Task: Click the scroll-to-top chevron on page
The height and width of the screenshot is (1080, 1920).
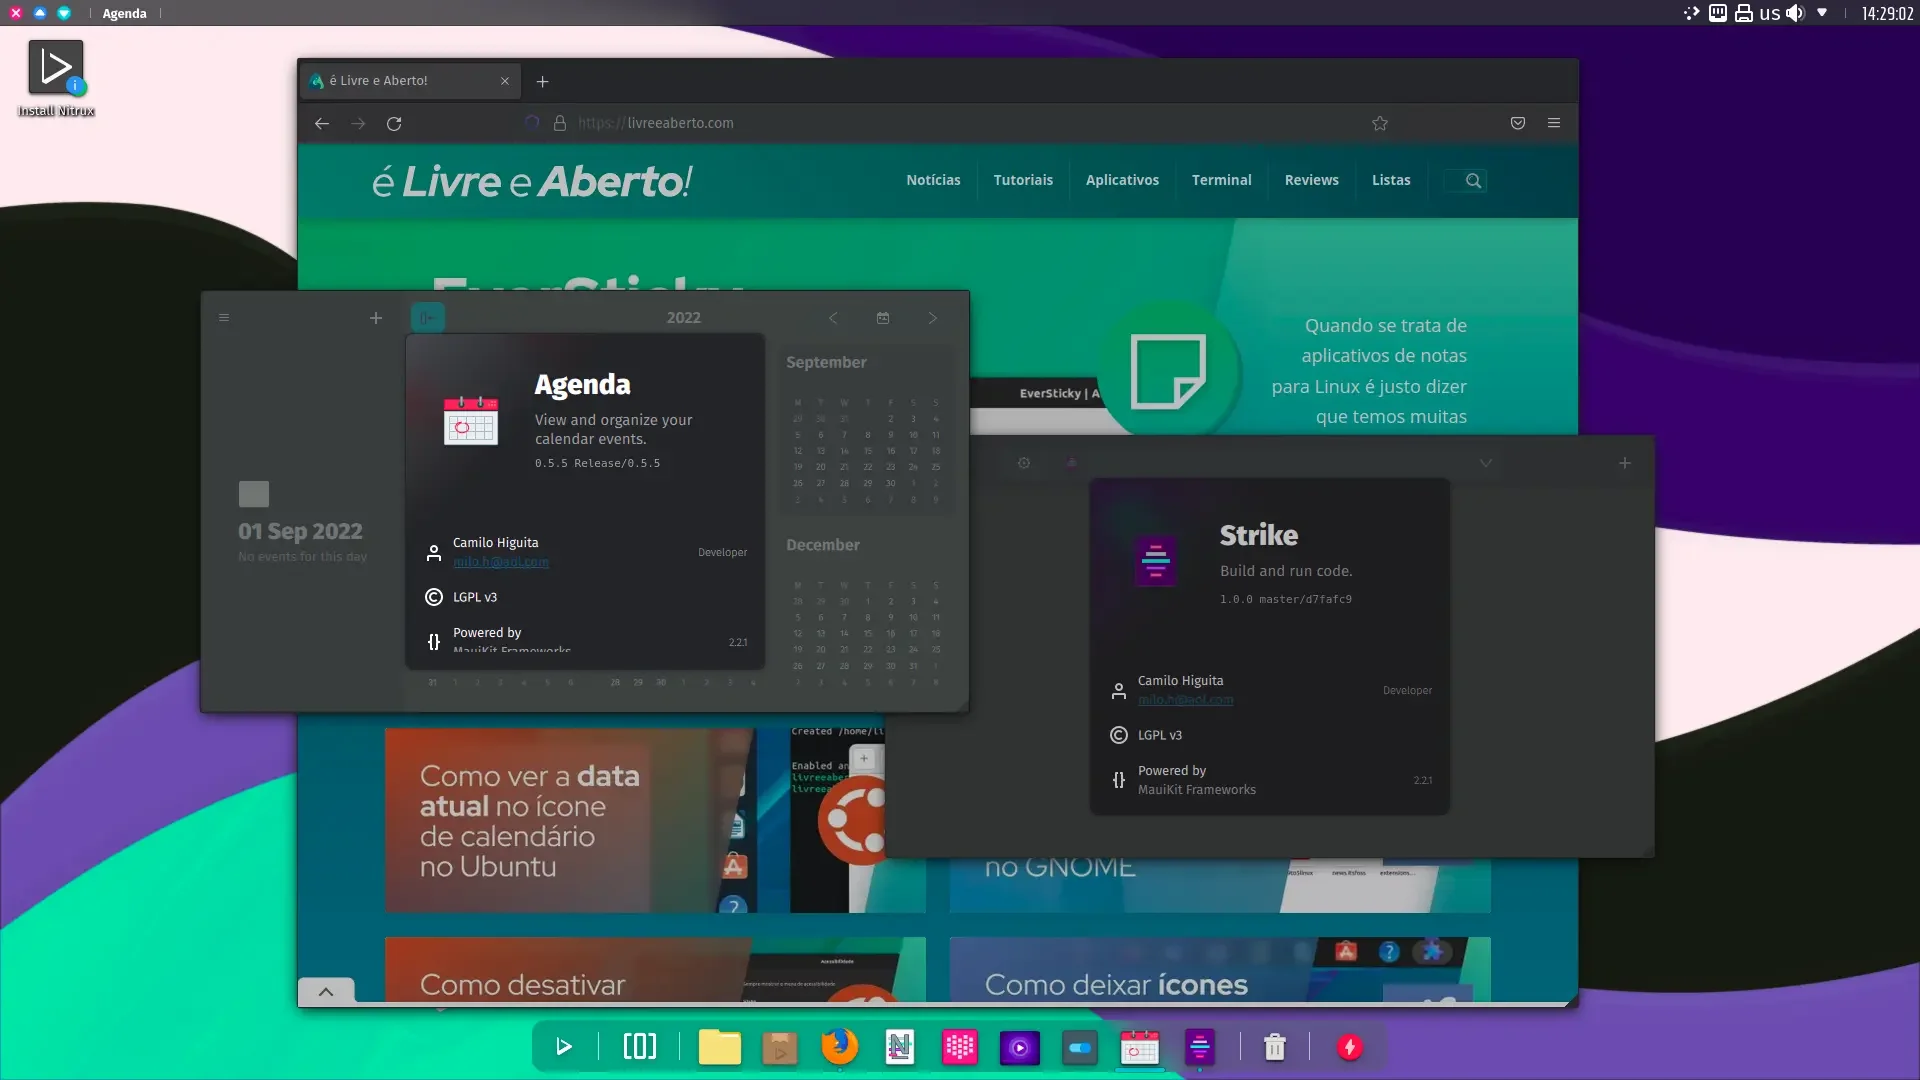Action: 326,991
